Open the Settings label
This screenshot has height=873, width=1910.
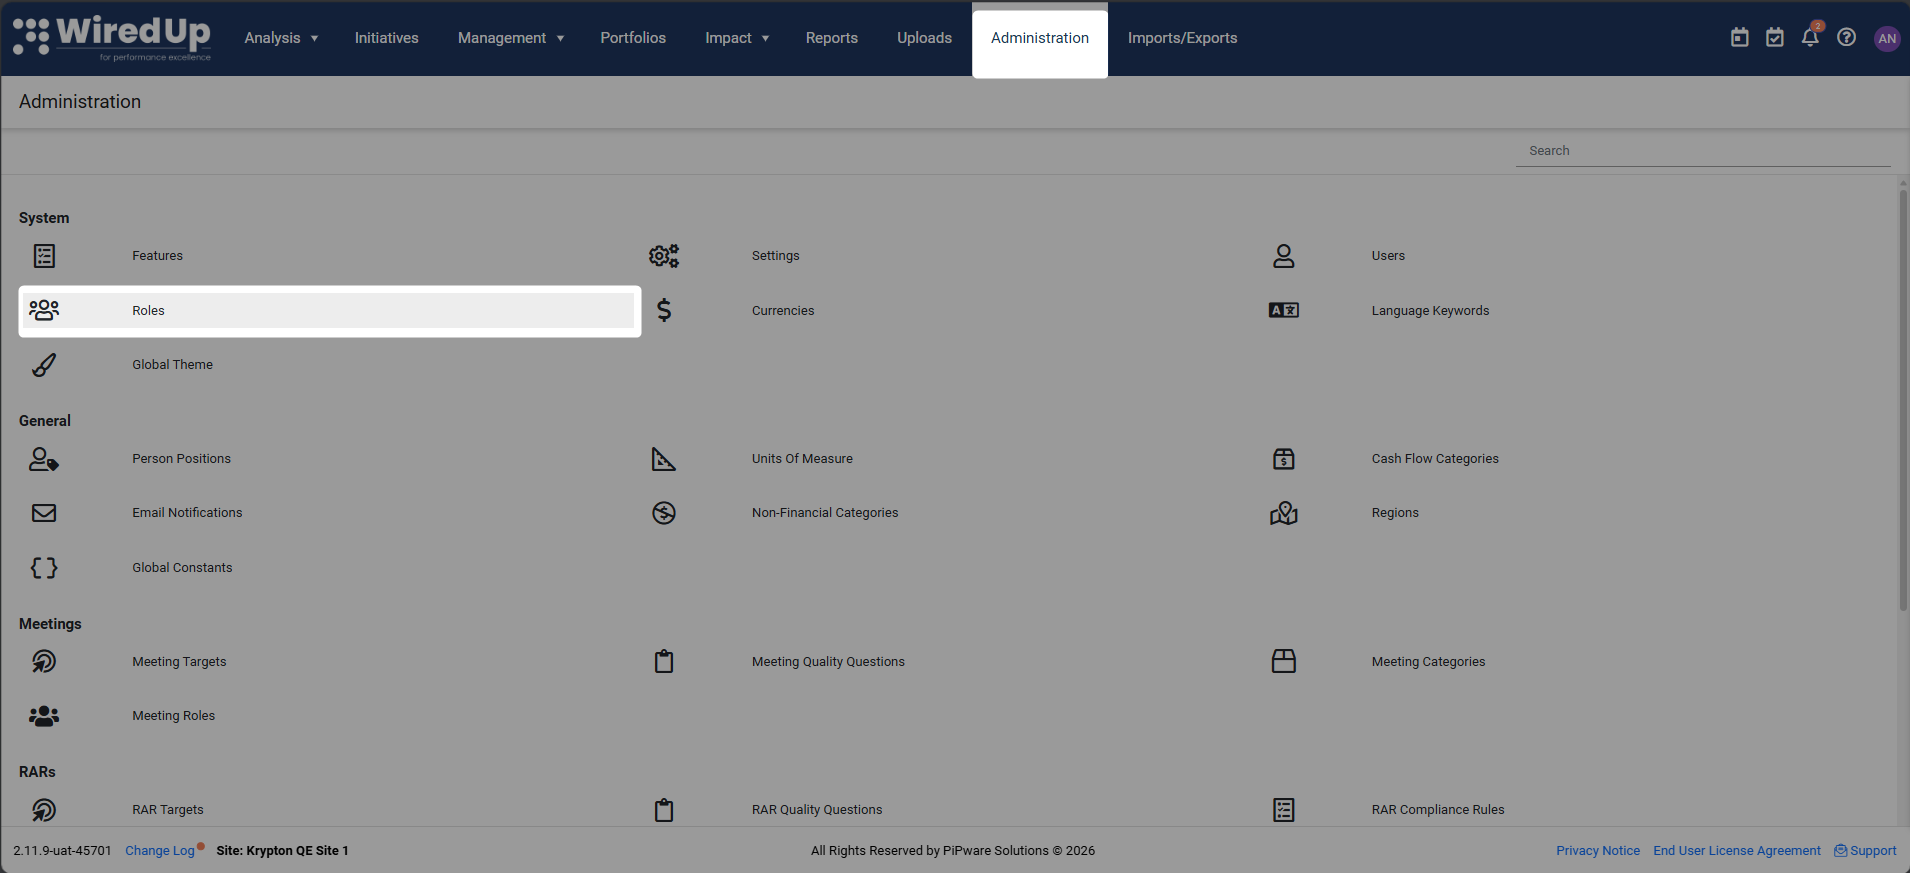pyautogui.click(x=776, y=256)
